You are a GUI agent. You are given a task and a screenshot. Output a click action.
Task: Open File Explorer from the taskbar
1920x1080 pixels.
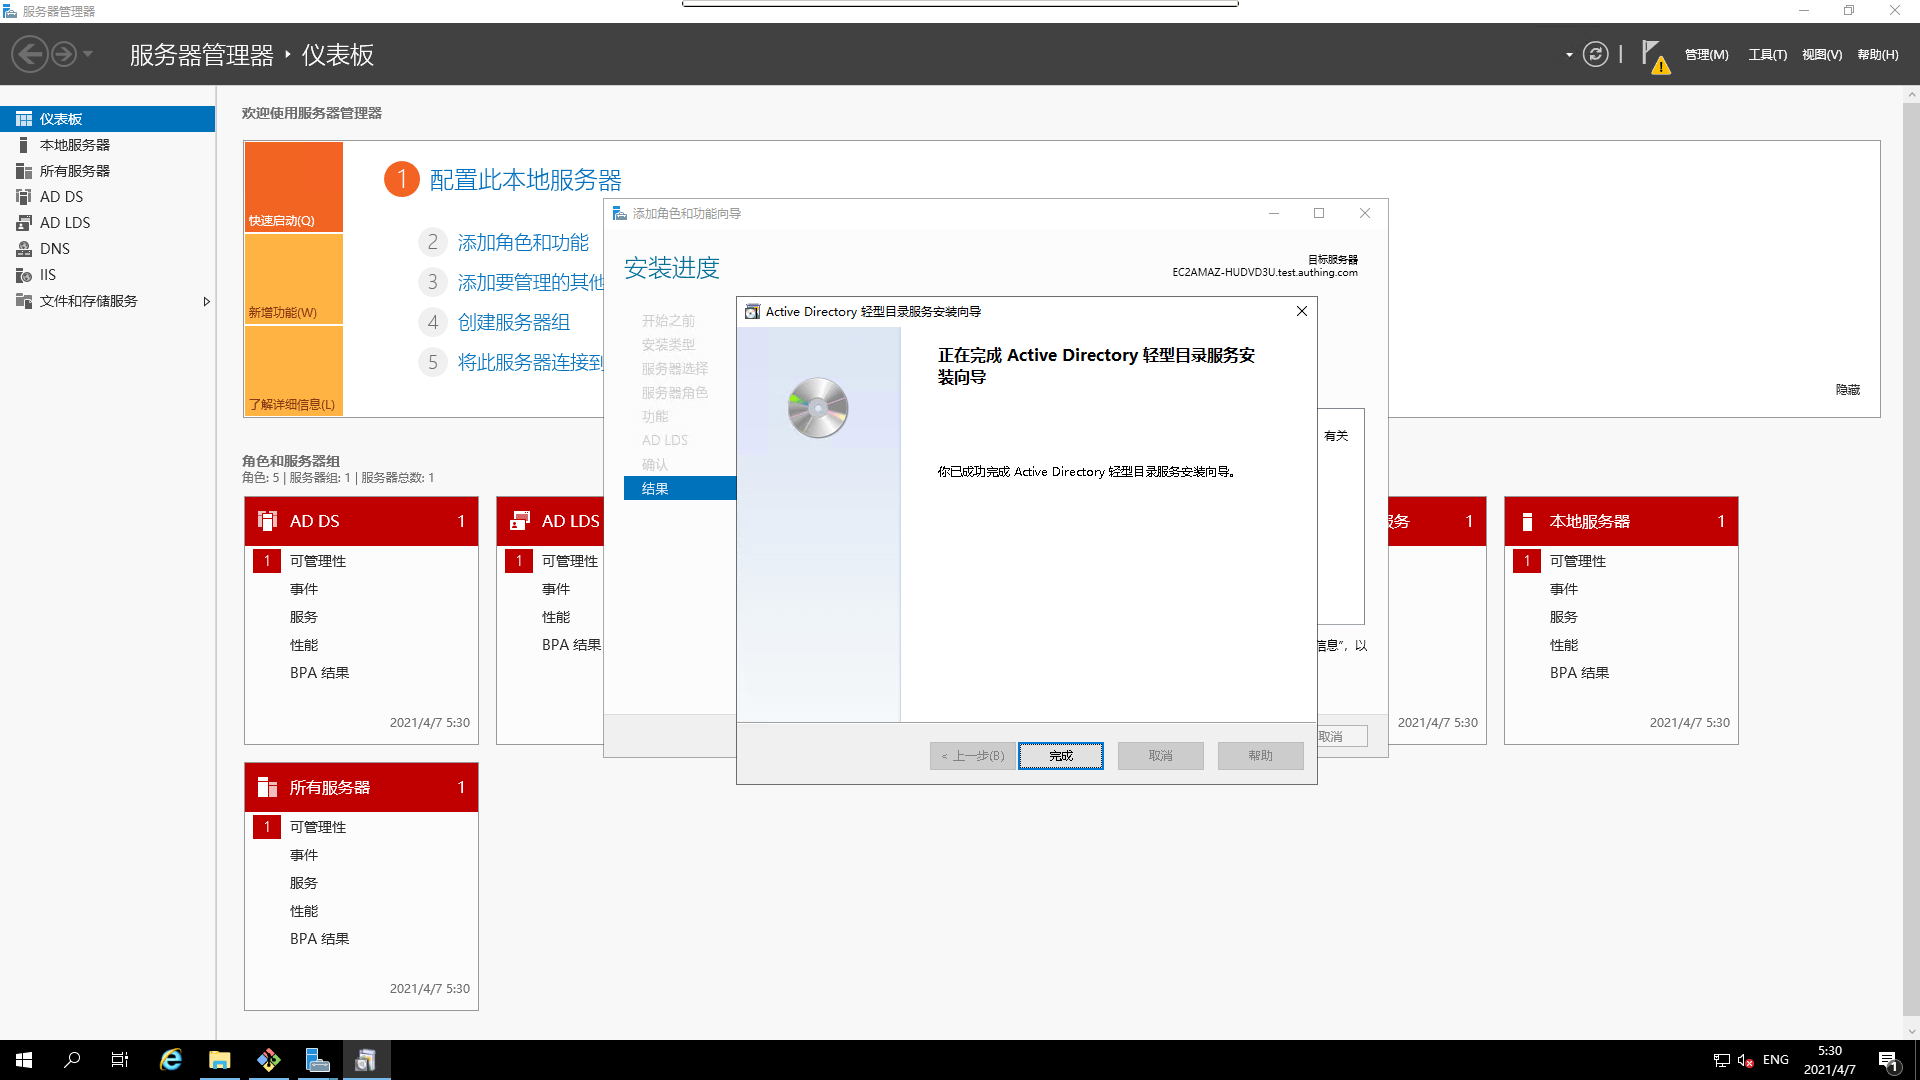(220, 1060)
